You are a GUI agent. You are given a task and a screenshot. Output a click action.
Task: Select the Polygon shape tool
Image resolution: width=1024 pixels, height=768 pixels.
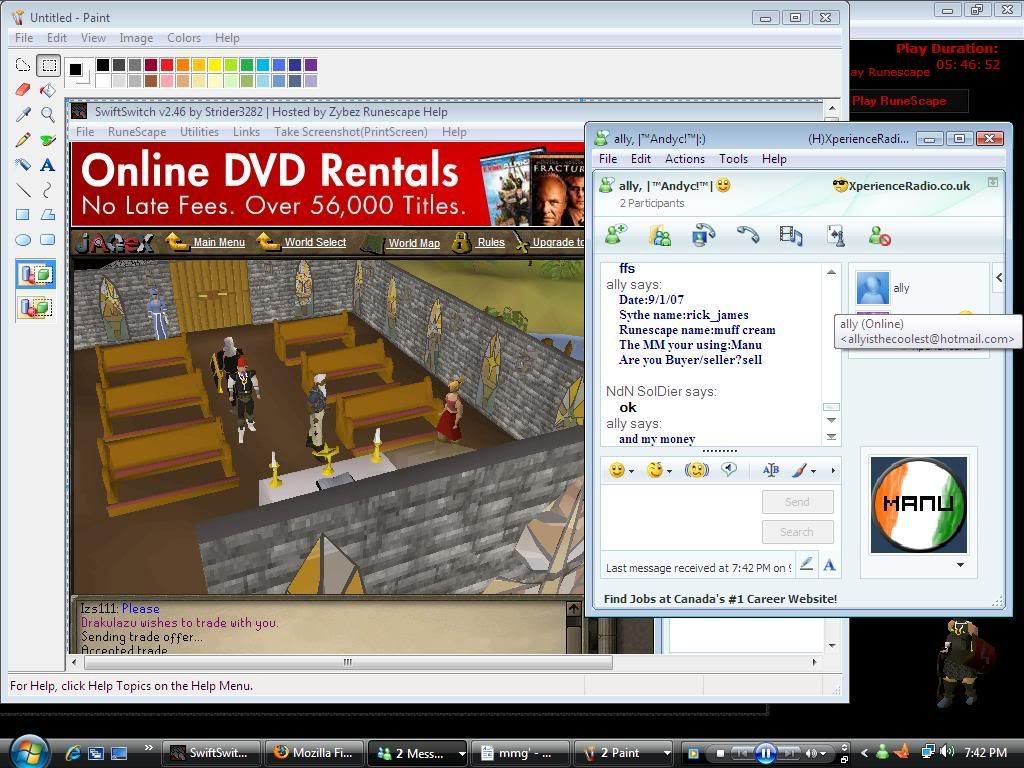coord(48,215)
